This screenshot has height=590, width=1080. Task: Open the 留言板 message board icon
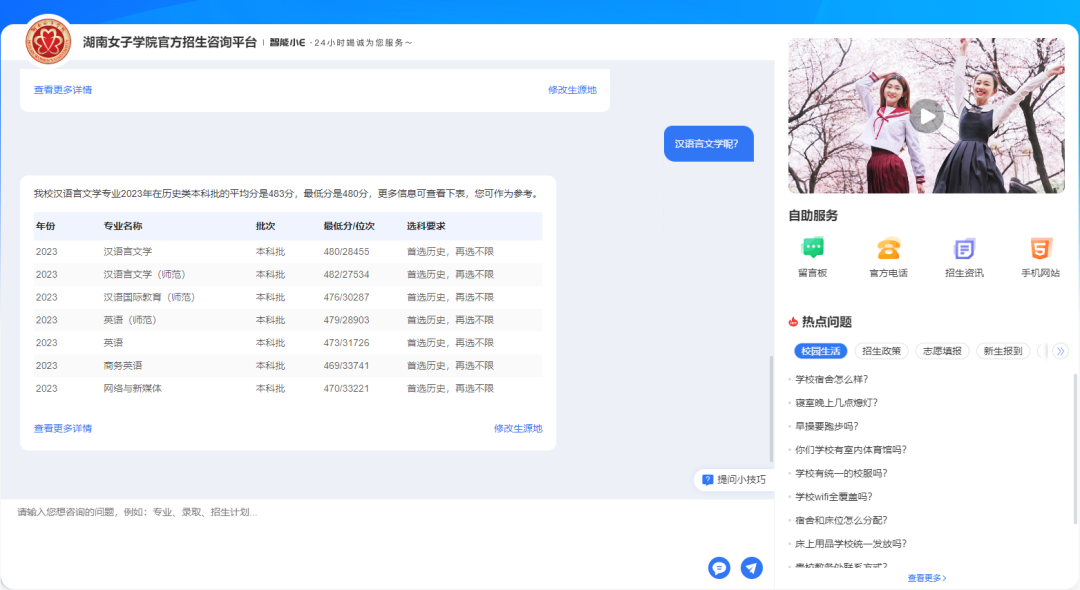(812, 249)
